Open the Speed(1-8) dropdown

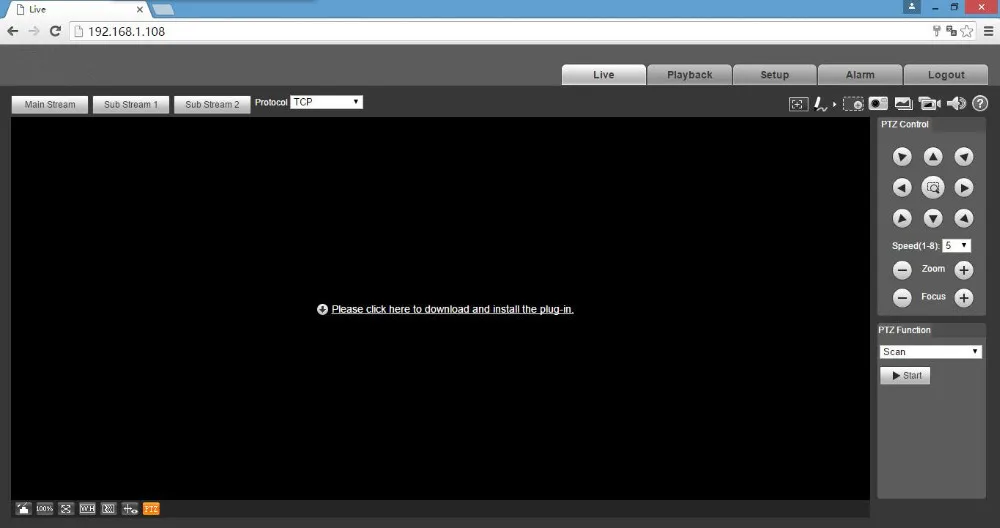coord(957,246)
